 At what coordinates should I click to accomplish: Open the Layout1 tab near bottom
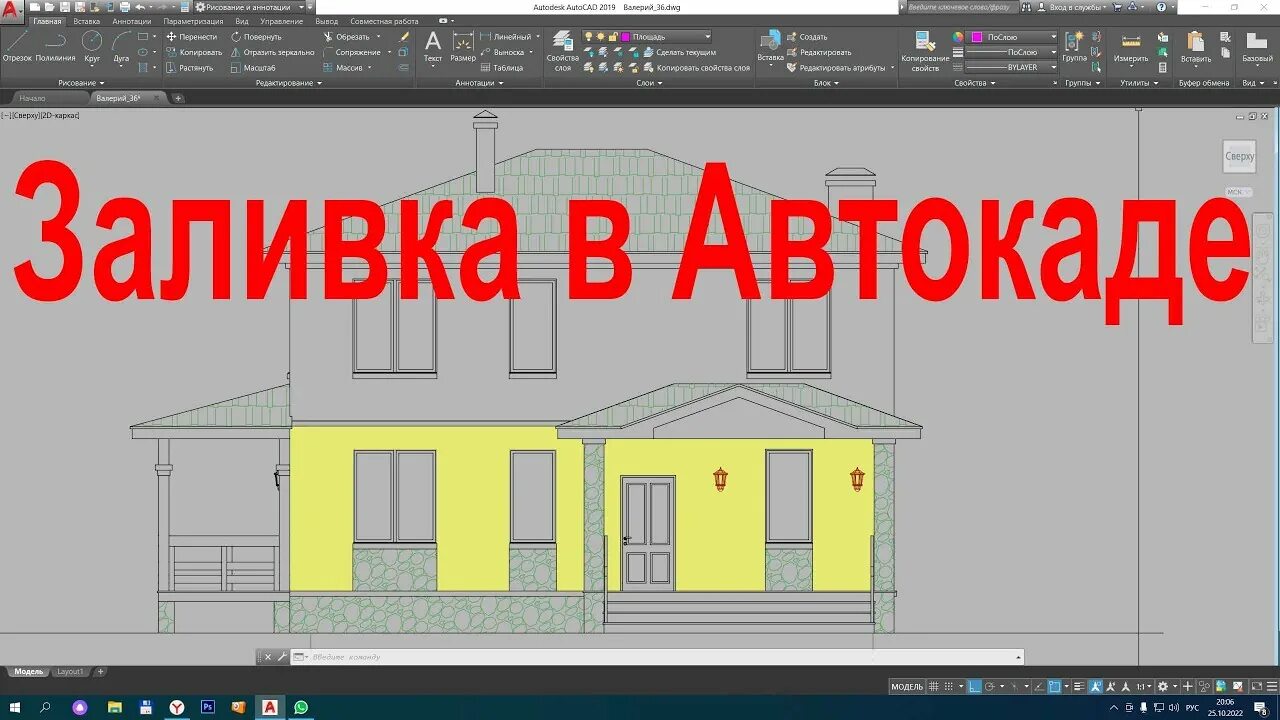[68, 671]
